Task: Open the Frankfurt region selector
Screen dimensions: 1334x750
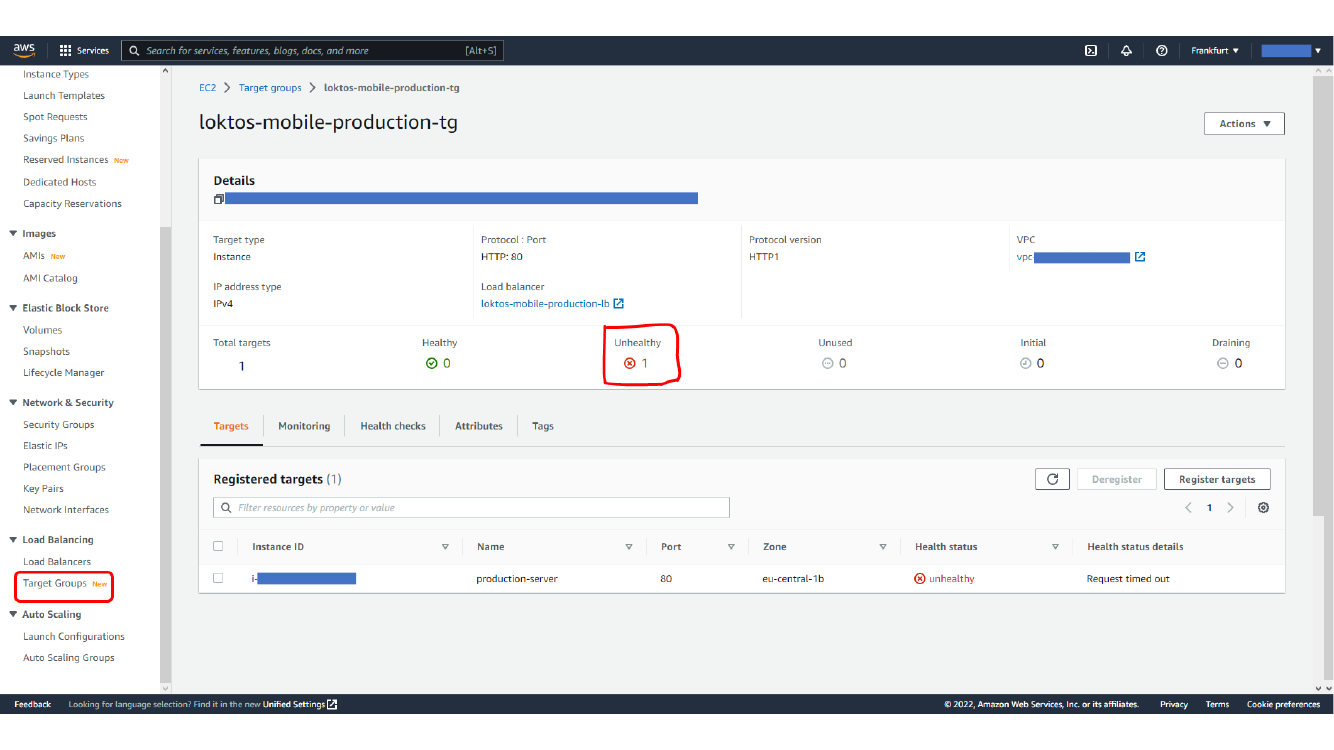Action: 1215,51
